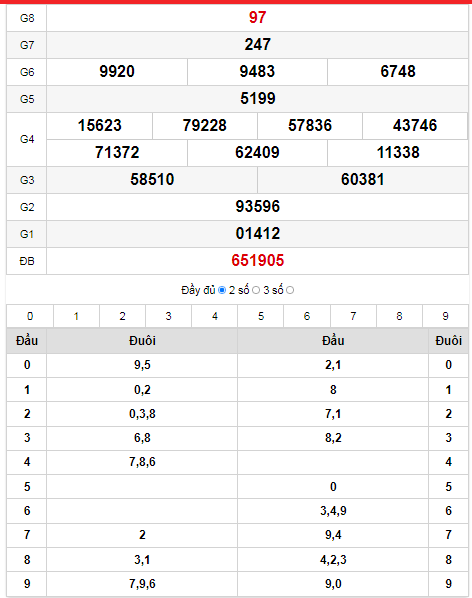Screen dimensions: 472x598
Task: Pick digit 7 in the number filter row
Action: coord(353,316)
